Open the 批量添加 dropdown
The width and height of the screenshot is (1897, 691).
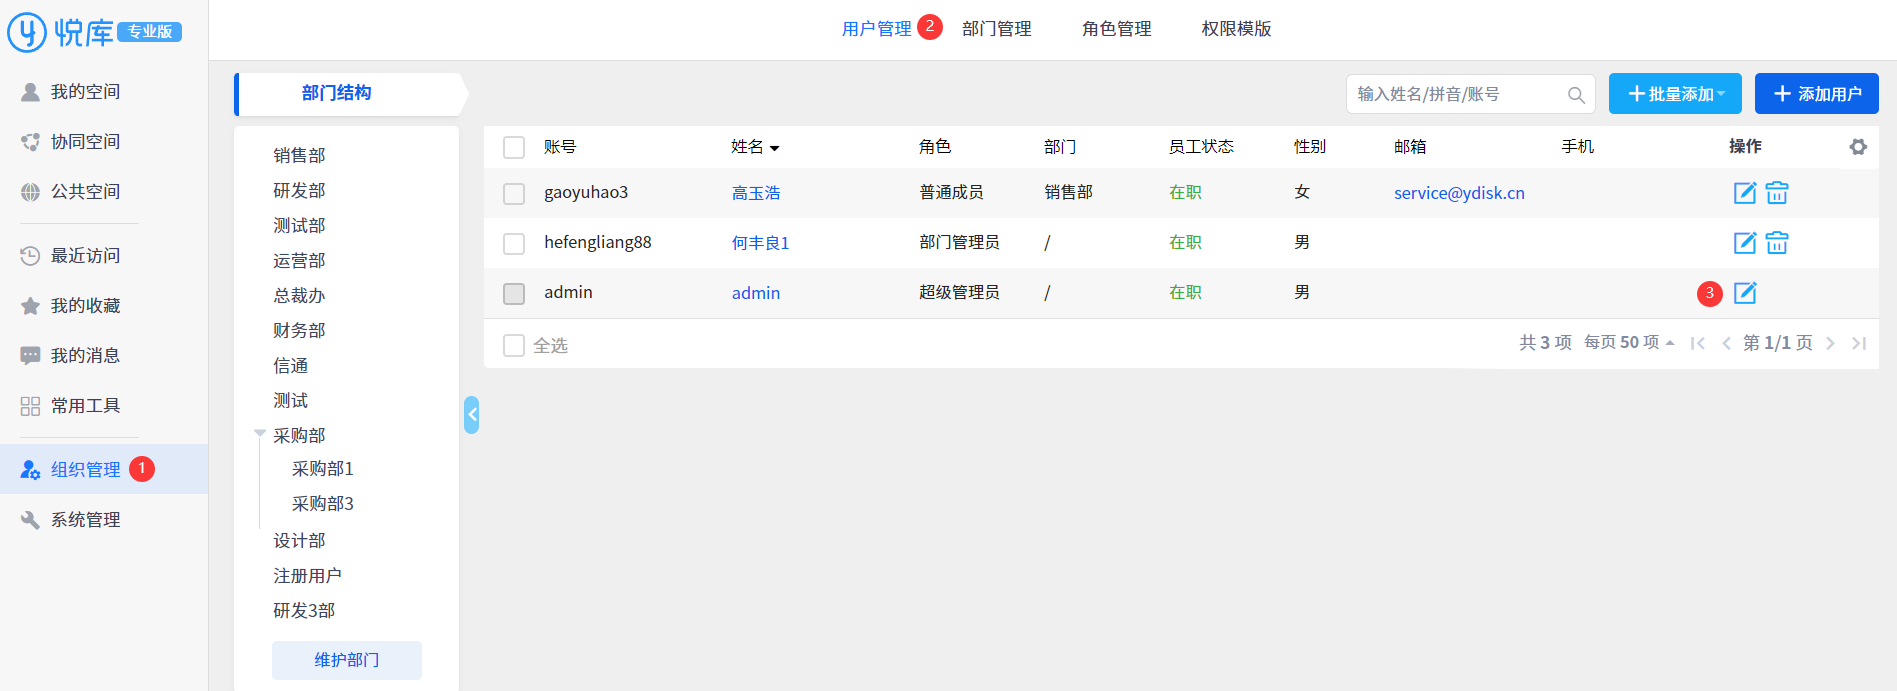(x=1675, y=94)
